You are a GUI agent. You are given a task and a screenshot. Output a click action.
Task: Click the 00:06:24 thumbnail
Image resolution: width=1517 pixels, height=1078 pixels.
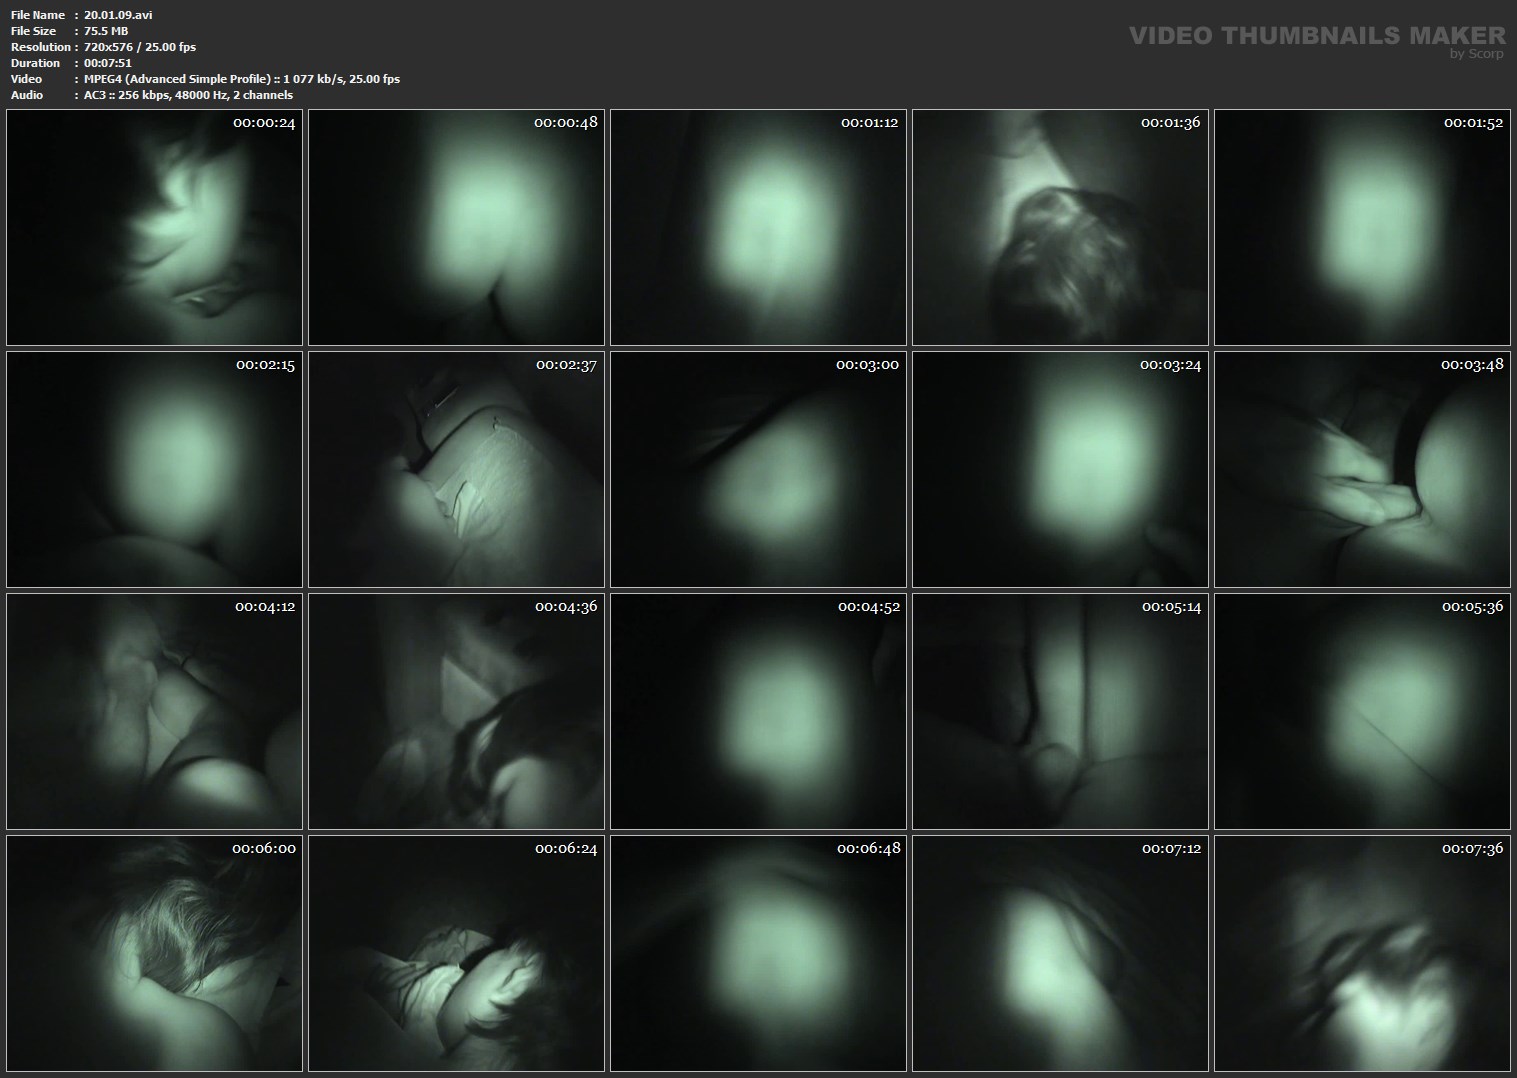click(456, 953)
